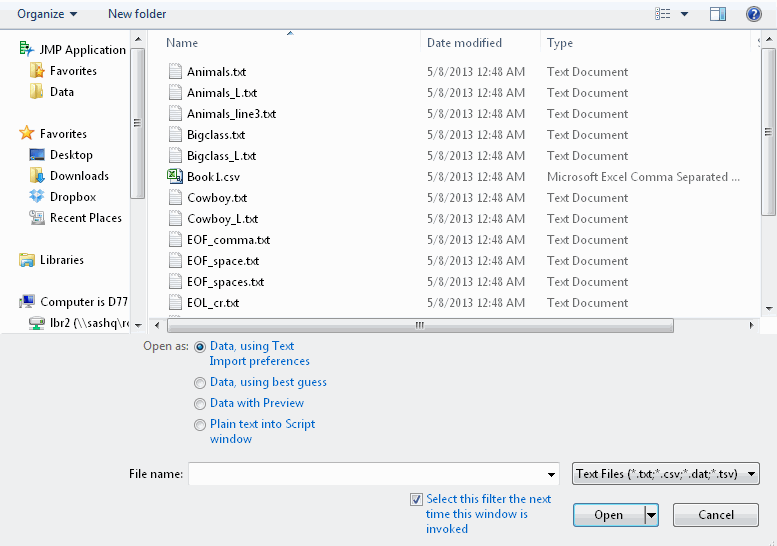The image size is (777, 546).
Task: Click the Cancel button
Action: (716, 515)
